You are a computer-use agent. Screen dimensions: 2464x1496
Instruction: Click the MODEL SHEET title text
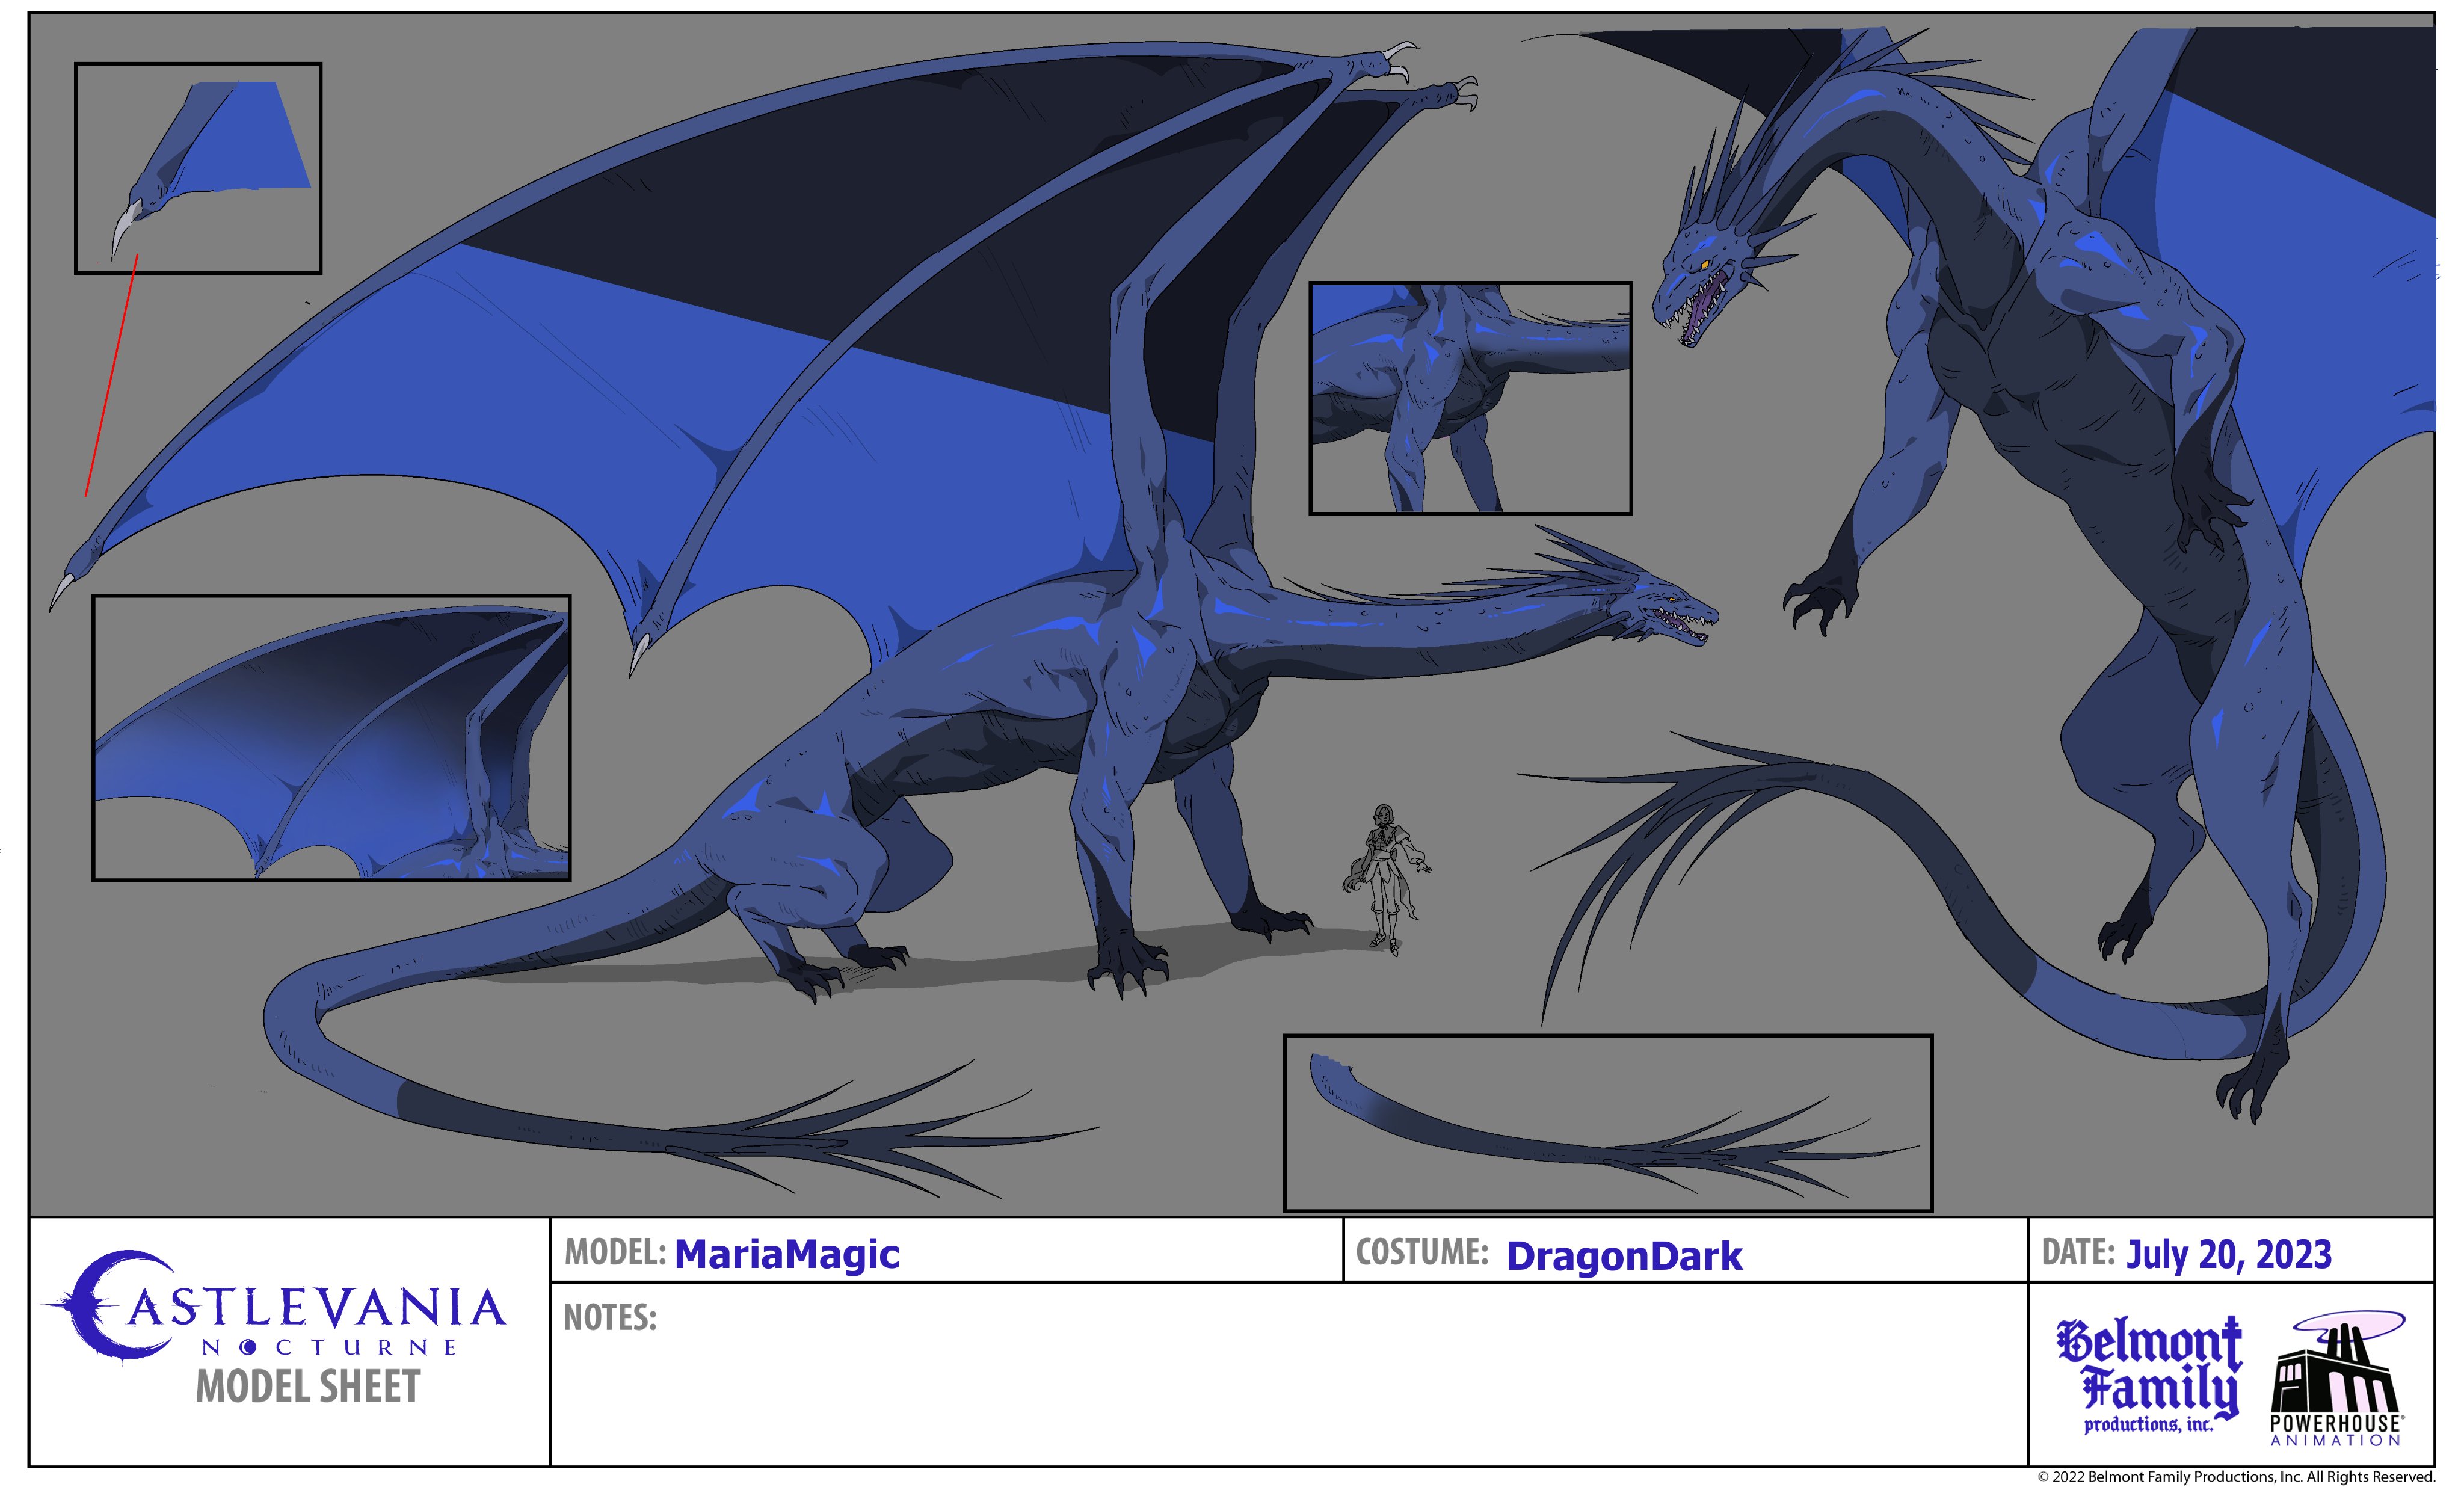[x=308, y=1387]
